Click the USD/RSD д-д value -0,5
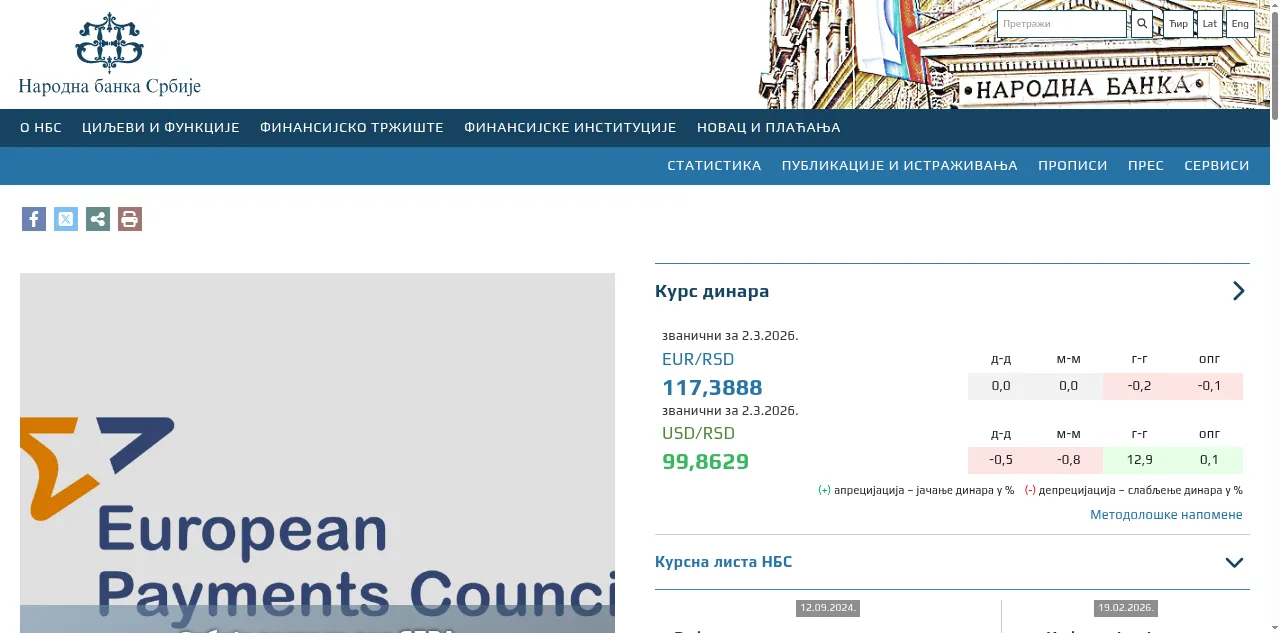1280x633 pixels. pos(1000,460)
